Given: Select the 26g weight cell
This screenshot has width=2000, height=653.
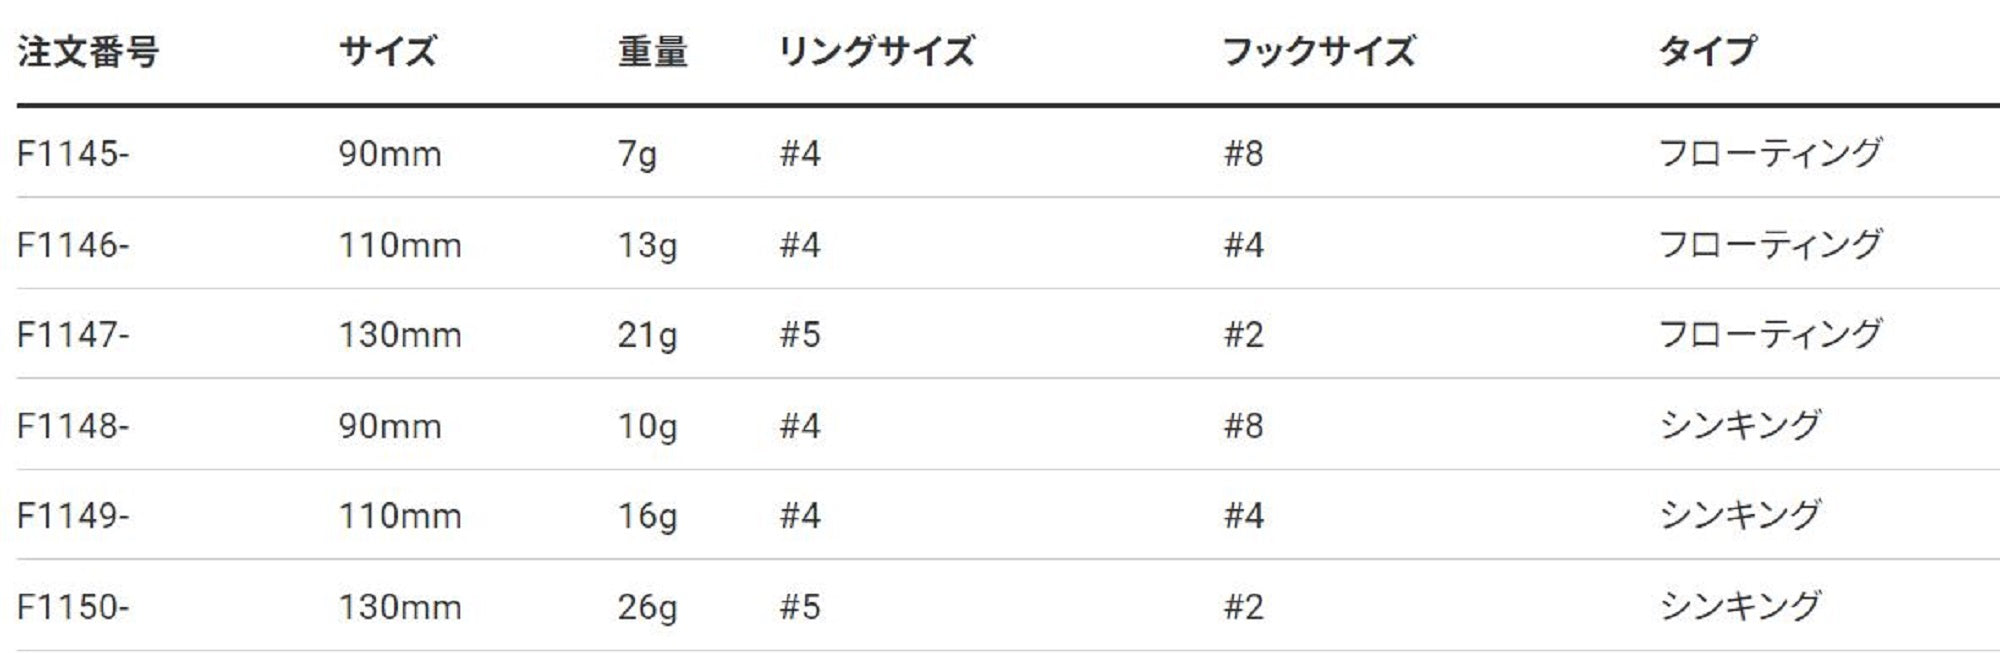Looking at the screenshot, I should [x=647, y=607].
